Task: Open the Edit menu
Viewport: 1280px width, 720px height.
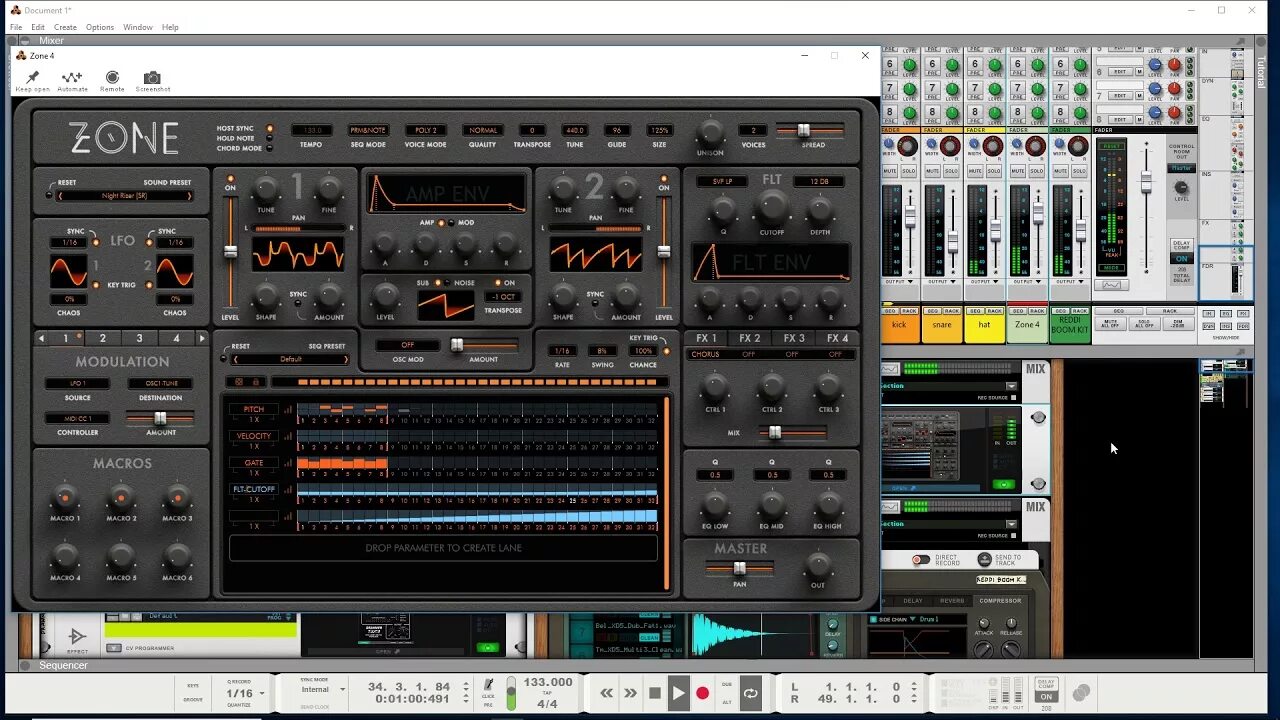Action: click(x=38, y=27)
